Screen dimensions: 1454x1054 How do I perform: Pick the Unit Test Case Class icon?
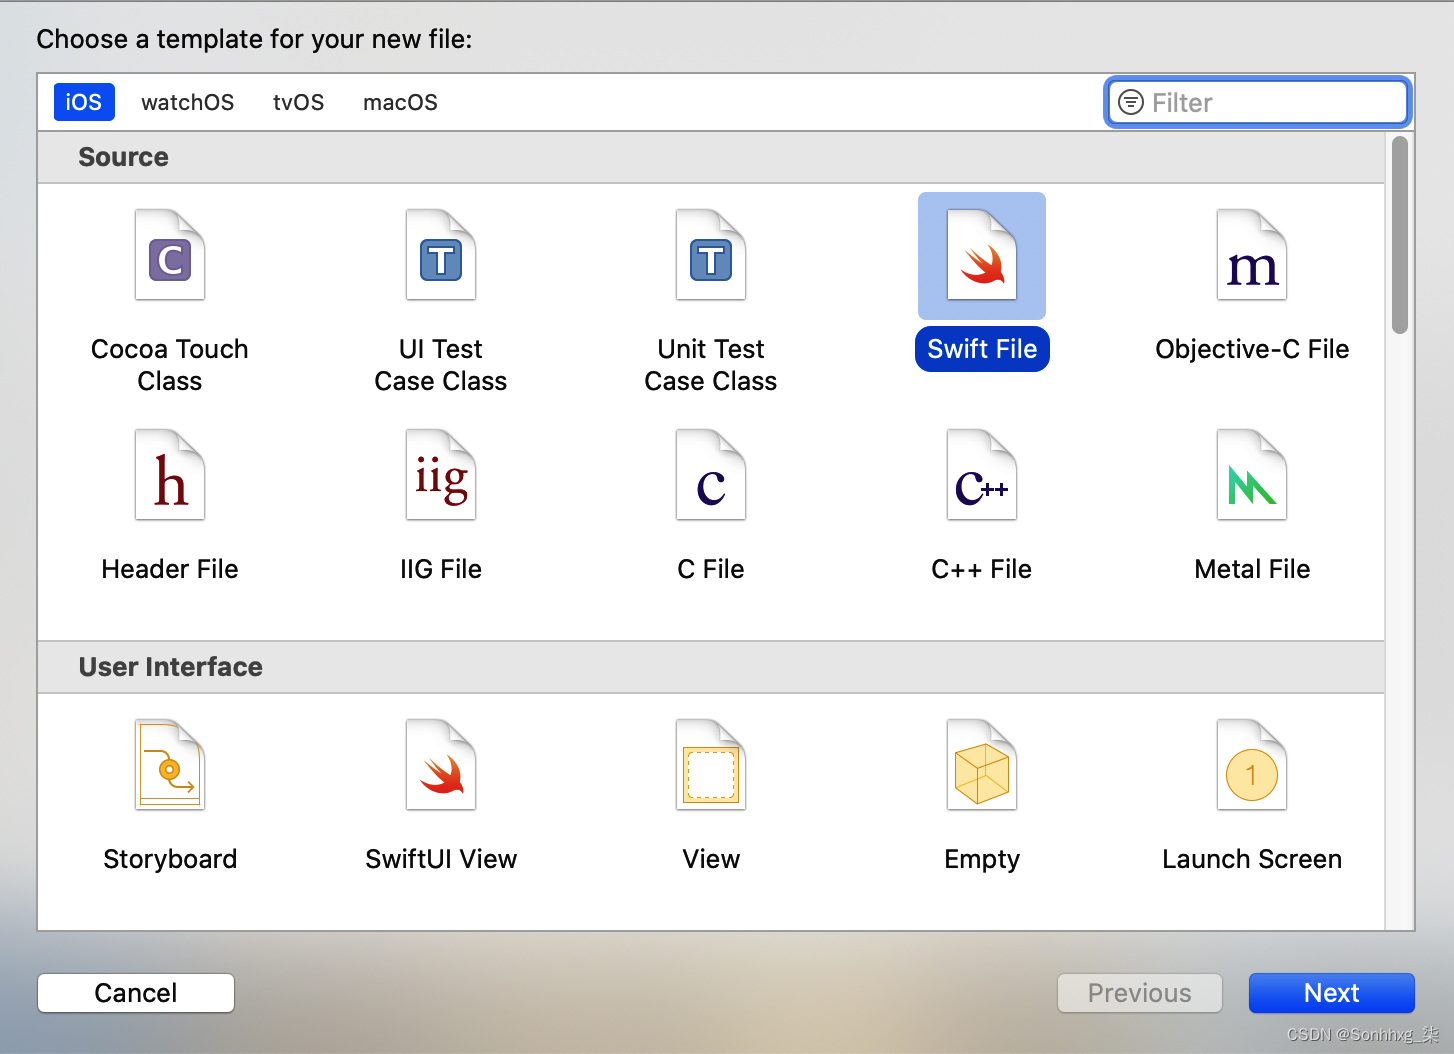[711, 255]
